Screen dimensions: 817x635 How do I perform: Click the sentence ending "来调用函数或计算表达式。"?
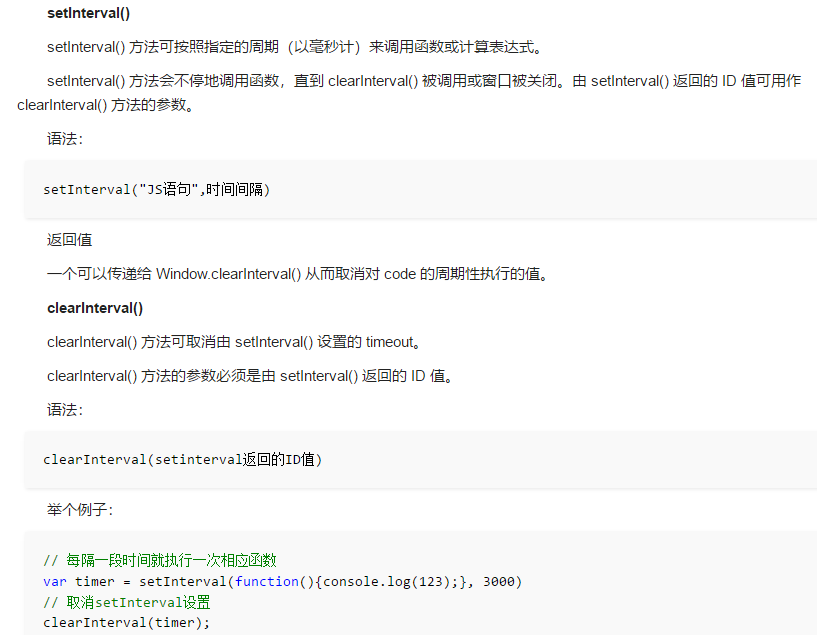pos(295,47)
